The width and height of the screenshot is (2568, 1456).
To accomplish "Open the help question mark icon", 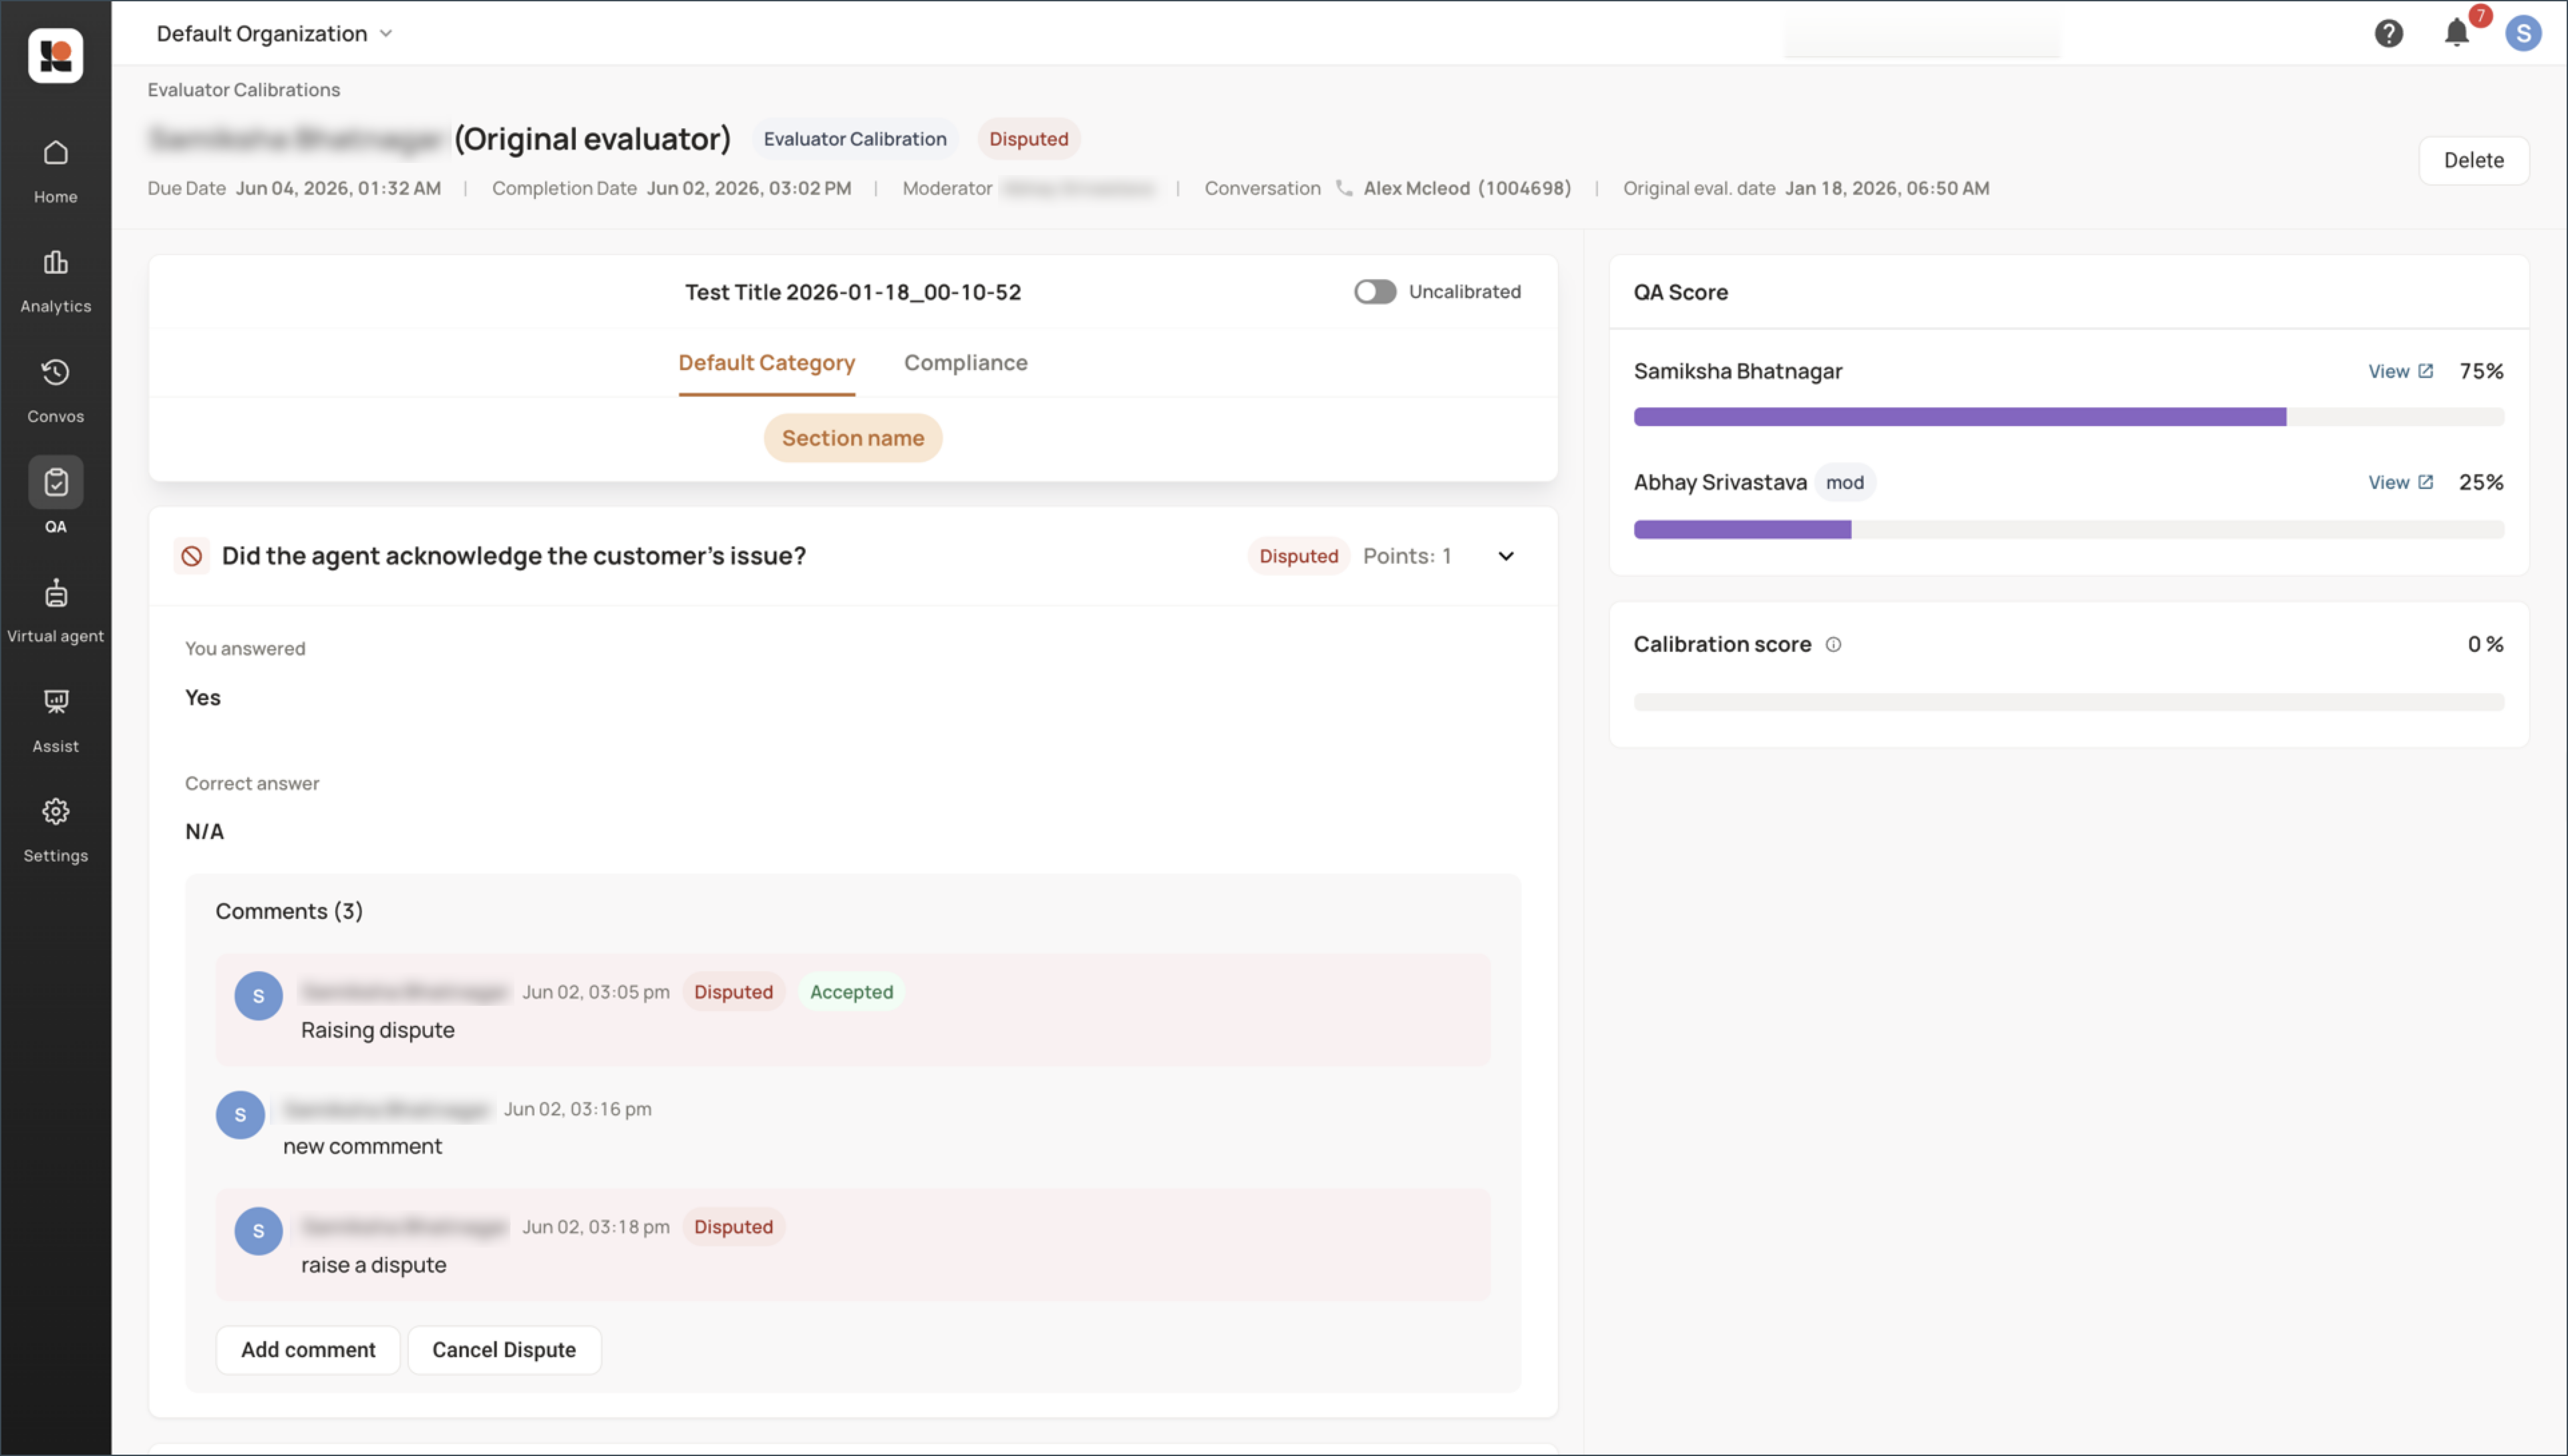I will 2389,34.
